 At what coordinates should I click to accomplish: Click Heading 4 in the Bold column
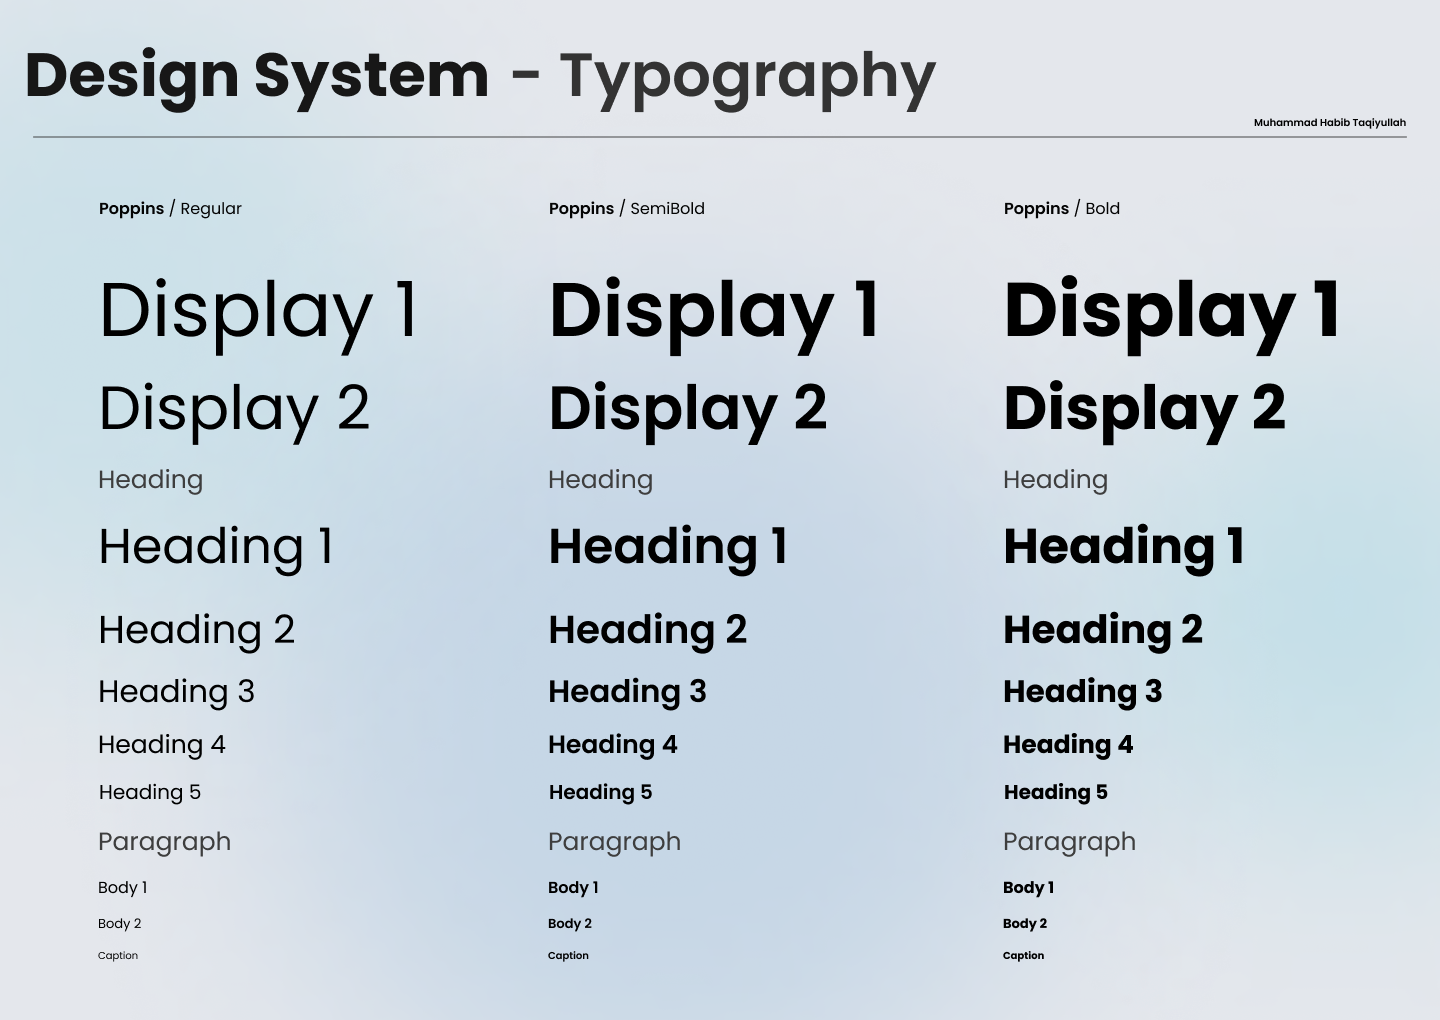(1067, 745)
